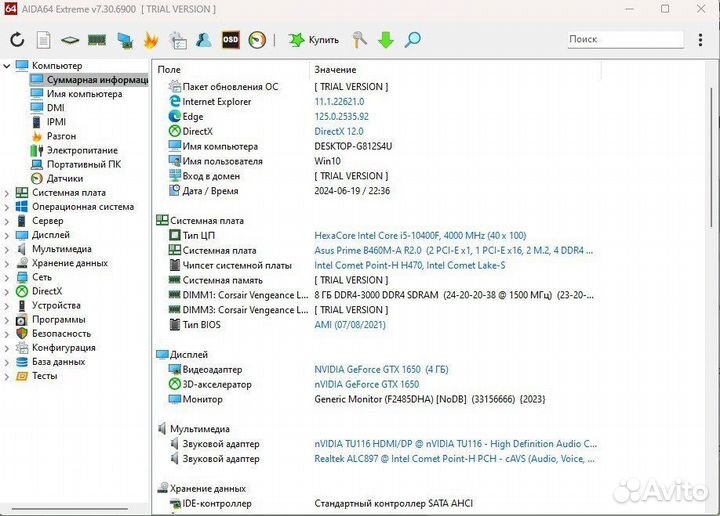Start the system stability test flame icon

[x=151, y=40]
